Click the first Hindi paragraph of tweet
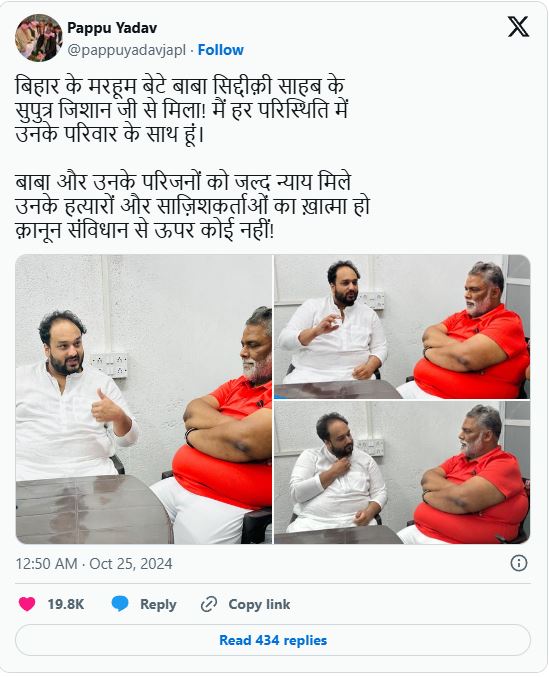549x677 pixels. 181,111
